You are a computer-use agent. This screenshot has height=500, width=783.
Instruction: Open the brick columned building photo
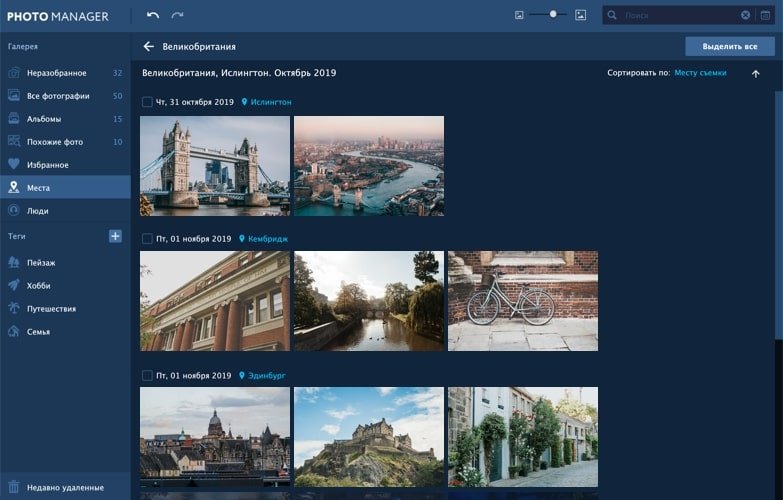[215, 301]
